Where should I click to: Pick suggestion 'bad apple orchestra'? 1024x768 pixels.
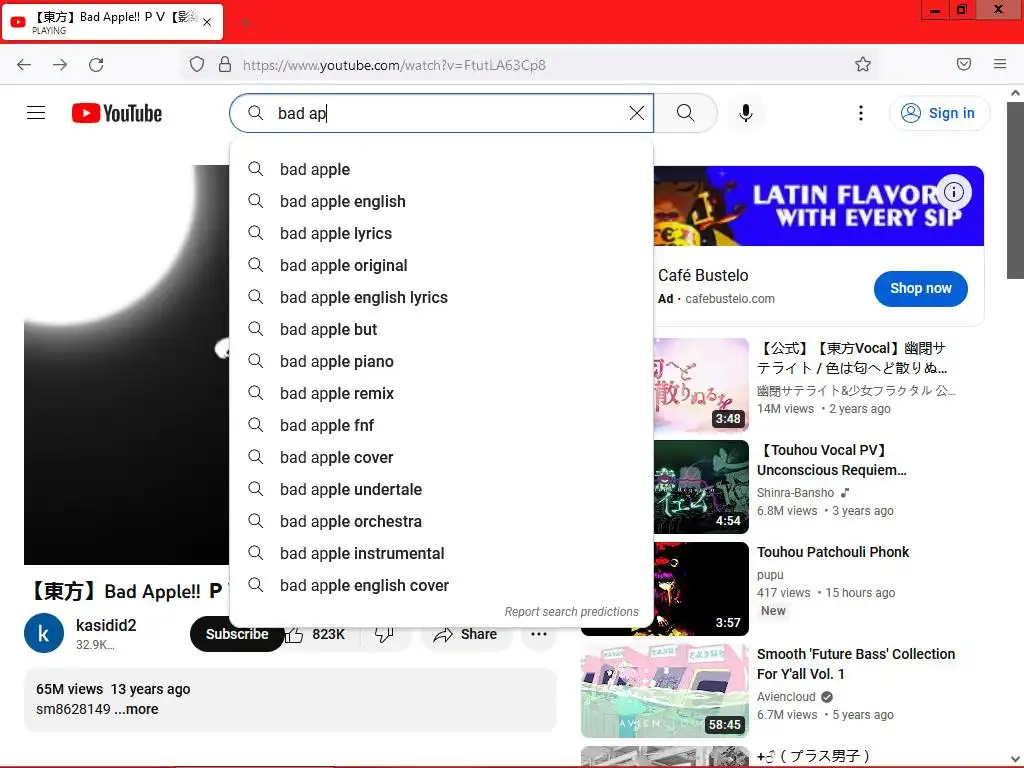click(x=441, y=521)
